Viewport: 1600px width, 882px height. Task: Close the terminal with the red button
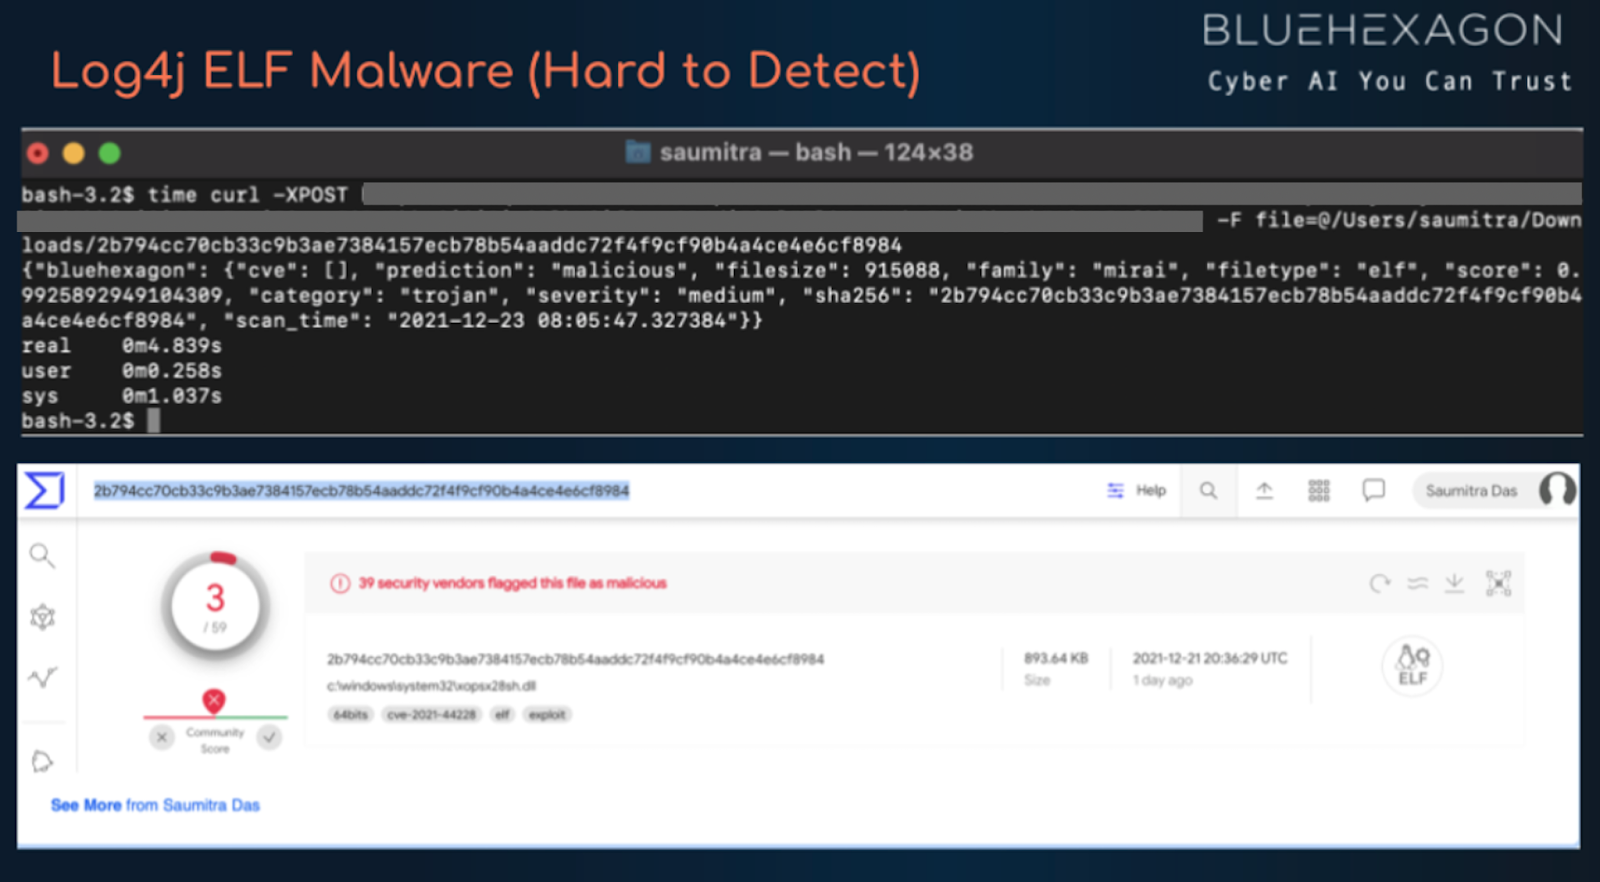click(38, 153)
